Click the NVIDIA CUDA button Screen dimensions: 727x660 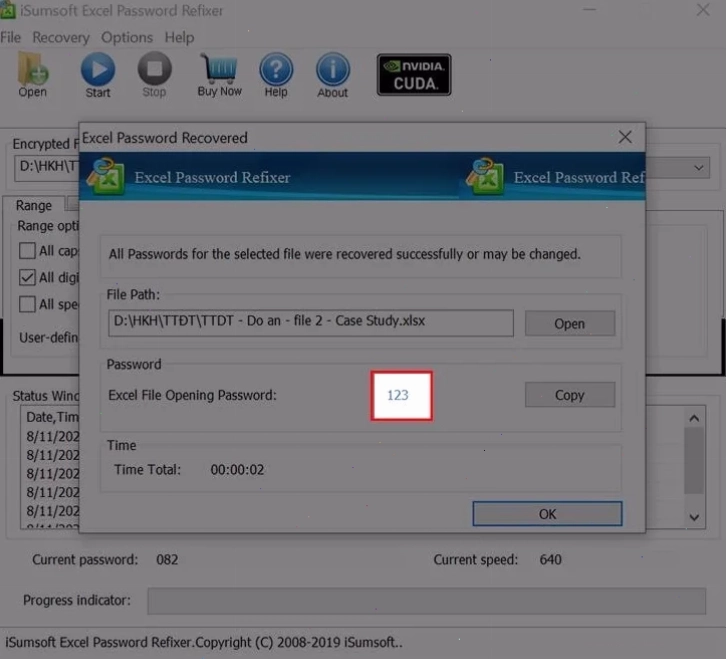pyautogui.click(x=414, y=75)
